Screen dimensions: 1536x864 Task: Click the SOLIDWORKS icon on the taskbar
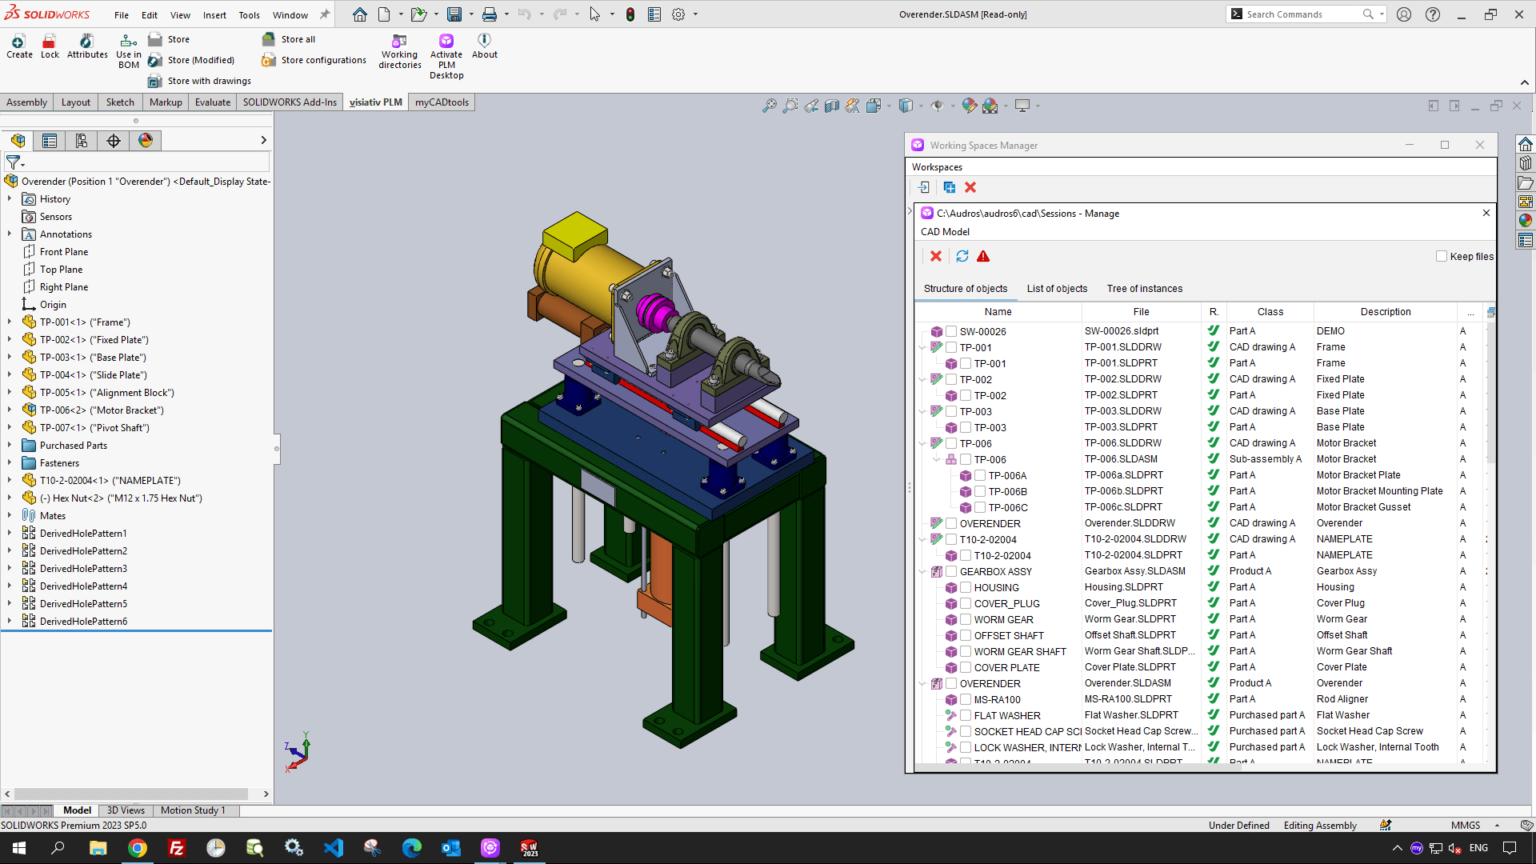[x=529, y=847]
